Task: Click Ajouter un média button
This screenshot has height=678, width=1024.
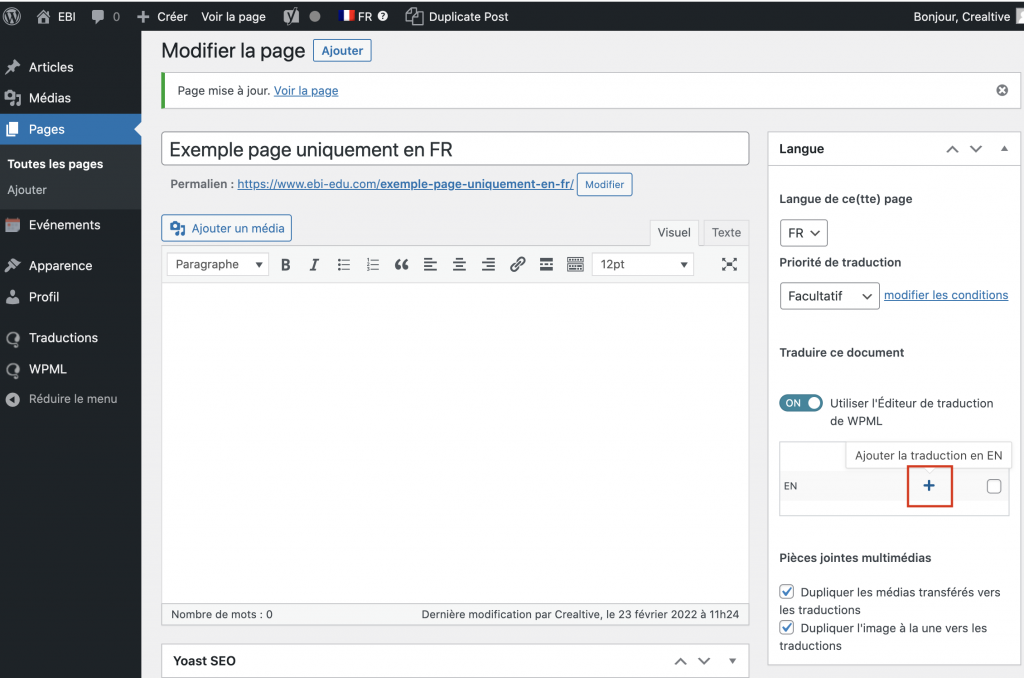Action: tap(227, 229)
